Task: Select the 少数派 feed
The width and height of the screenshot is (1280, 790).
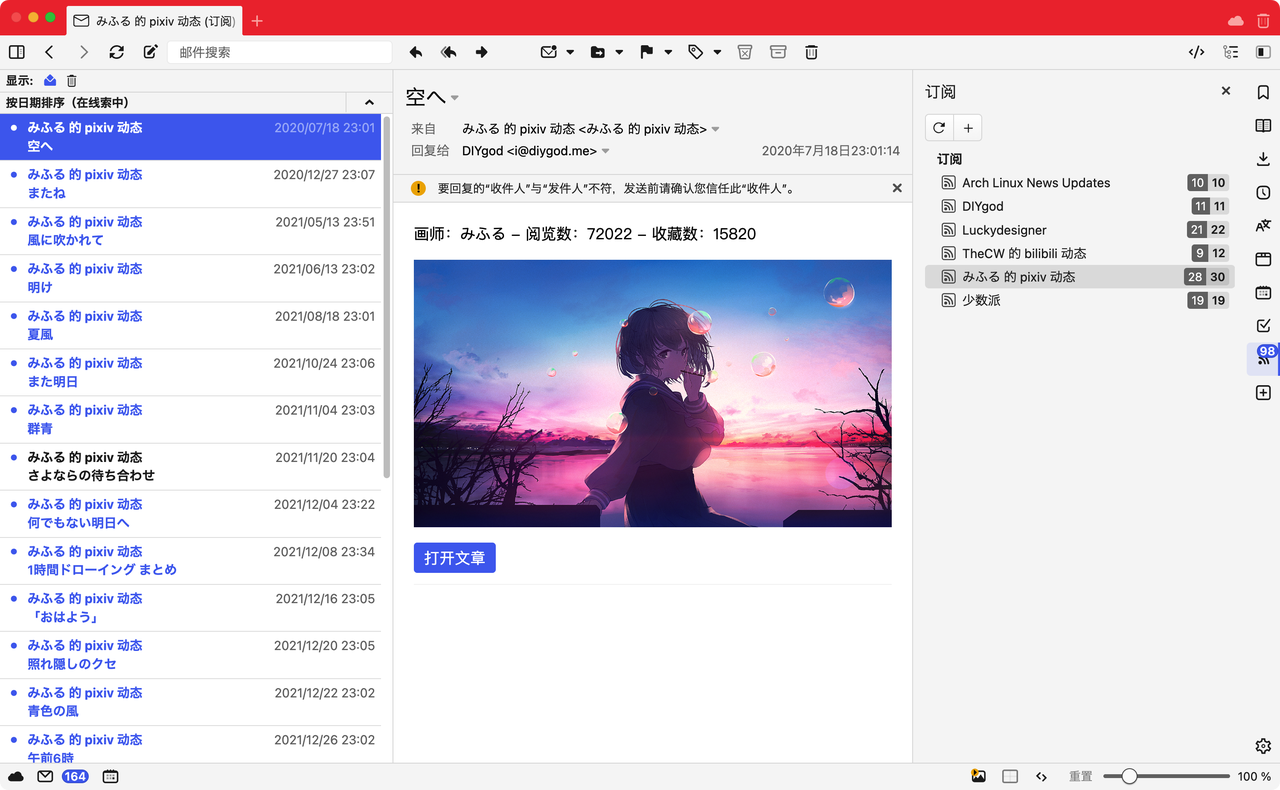Action: [980, 300]
